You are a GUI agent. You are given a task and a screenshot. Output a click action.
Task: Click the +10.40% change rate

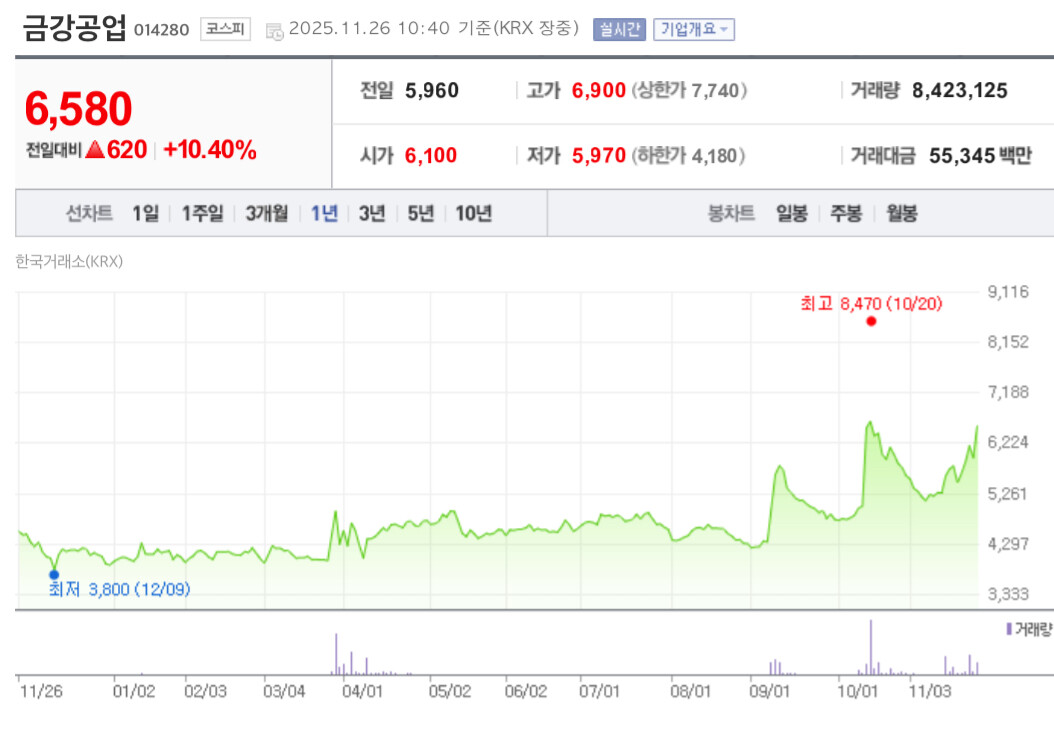click(x=210, y=150)
